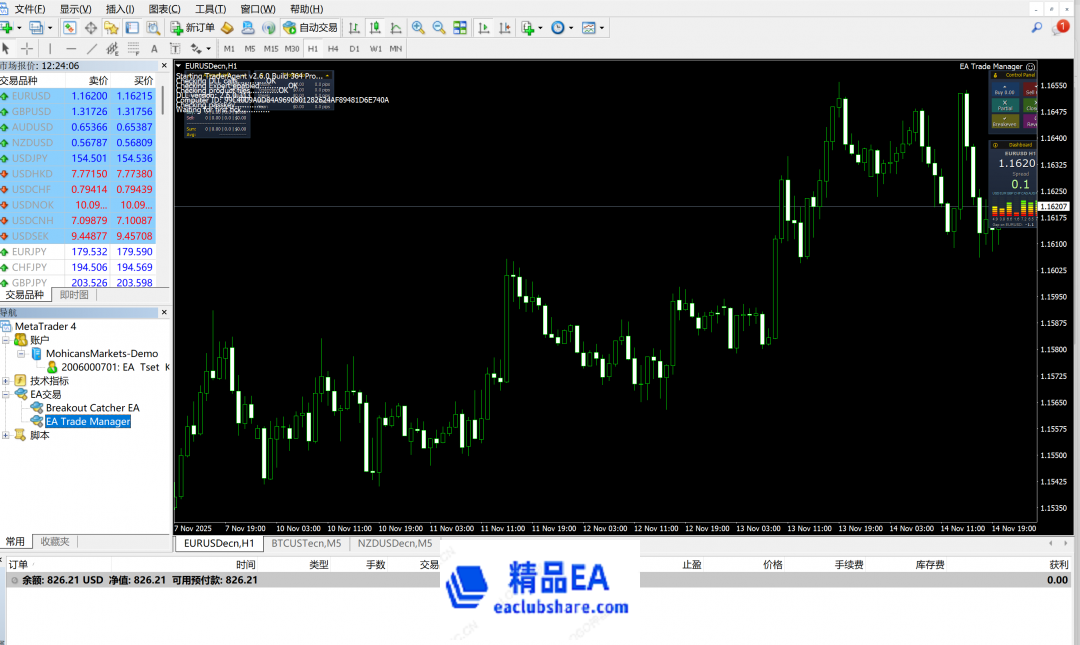The height and width of the screenshot is (645, 1080).
Task: Expand the 技术指标 tree node
Action: click(7, 381)
